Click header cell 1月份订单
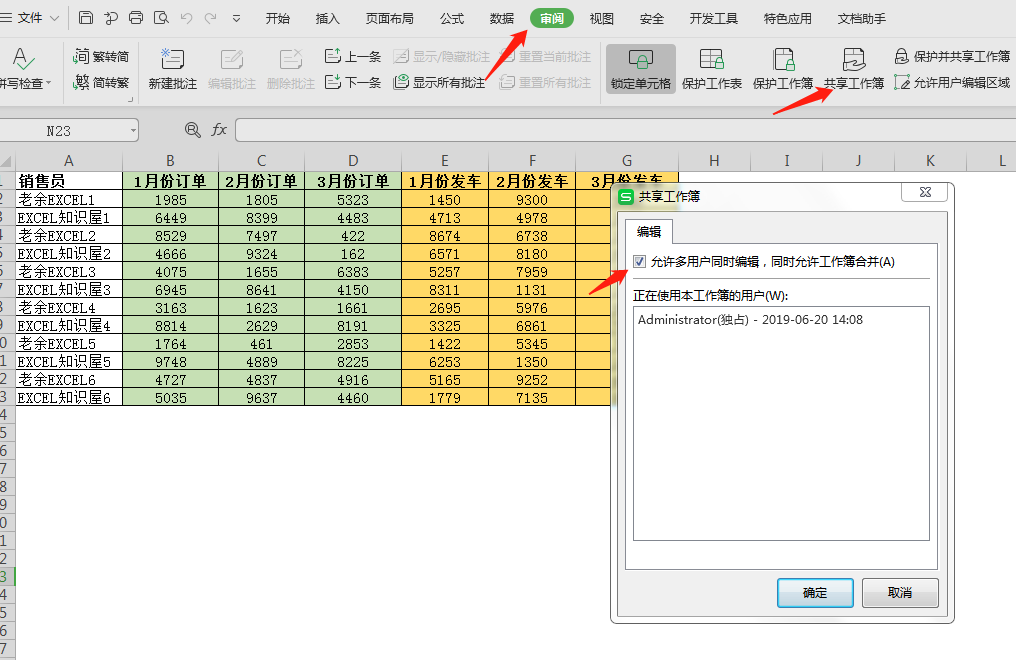The image size is (1016, 660). click(x=170, y=181)
